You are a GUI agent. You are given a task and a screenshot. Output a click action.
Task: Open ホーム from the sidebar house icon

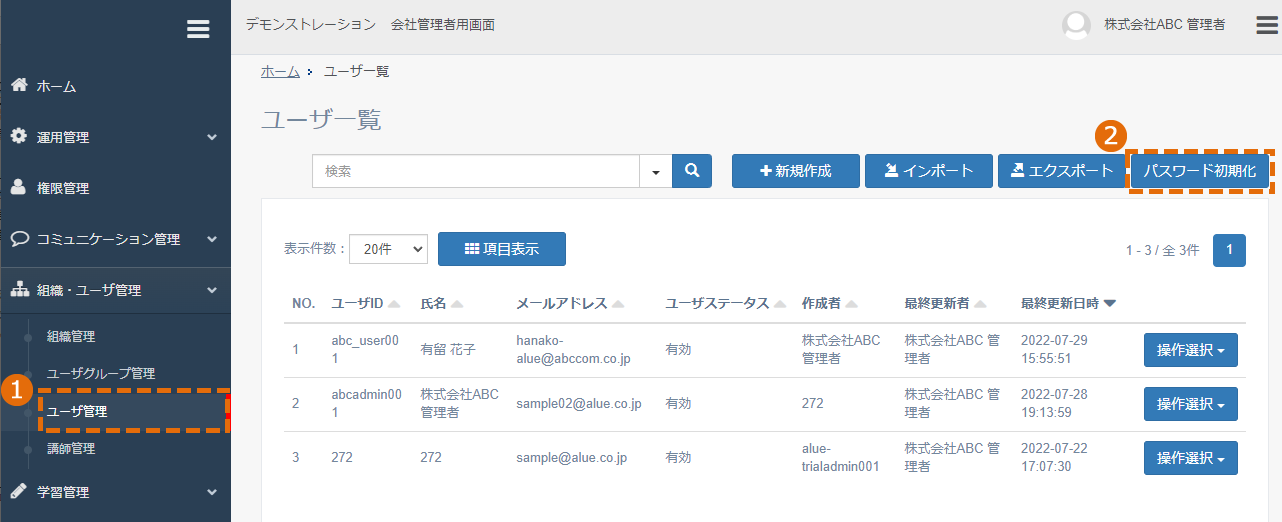tap(19, 86)
